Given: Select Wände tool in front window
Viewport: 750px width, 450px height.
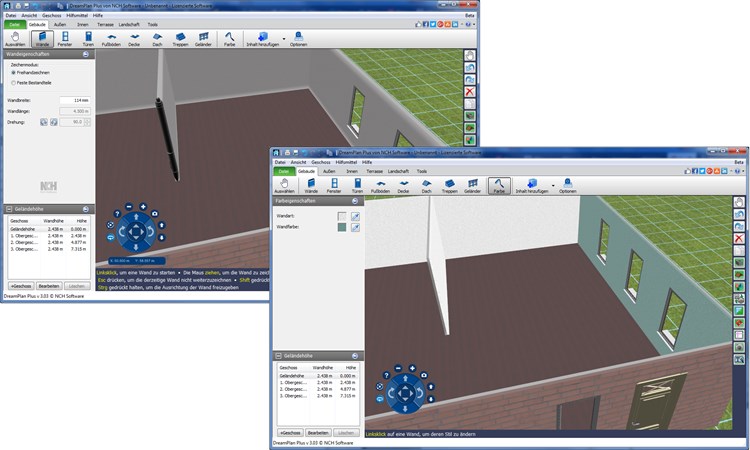Looking at the screenshot, I should pos(311,186).
